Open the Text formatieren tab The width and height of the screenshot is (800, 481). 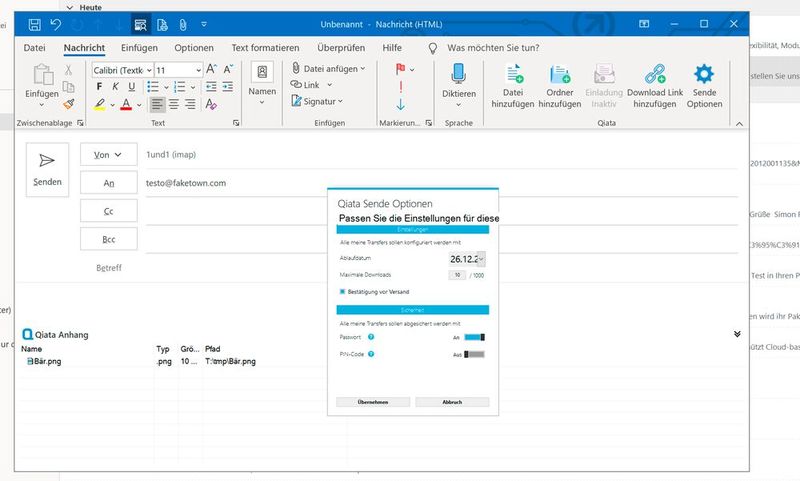(265, 47)
